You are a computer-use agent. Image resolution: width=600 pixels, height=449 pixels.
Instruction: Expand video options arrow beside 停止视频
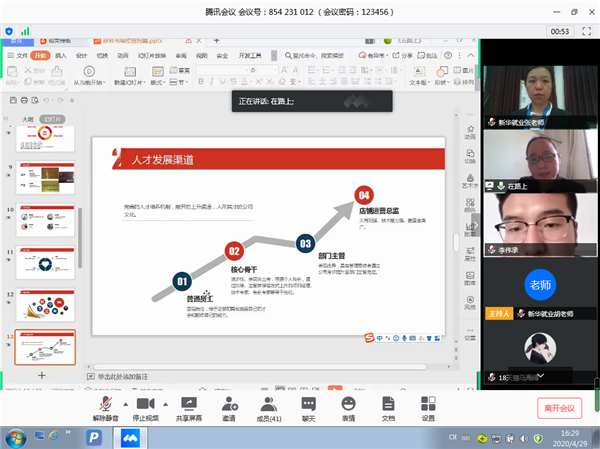[163, 401]
